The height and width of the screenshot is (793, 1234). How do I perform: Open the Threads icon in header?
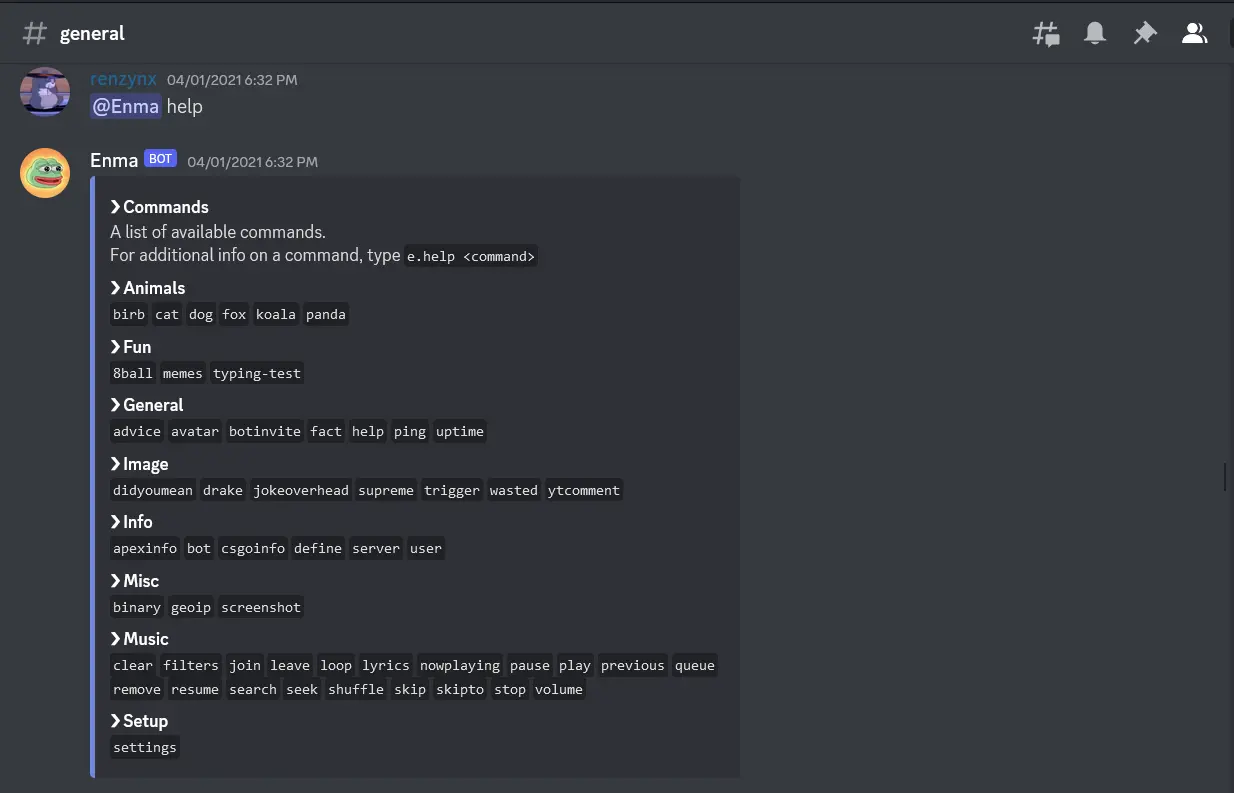click(x=1046, y=34)
